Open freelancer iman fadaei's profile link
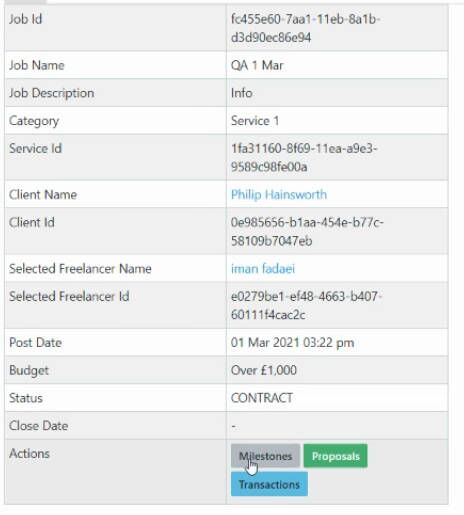The image size is (464, 515). [263, 268]
